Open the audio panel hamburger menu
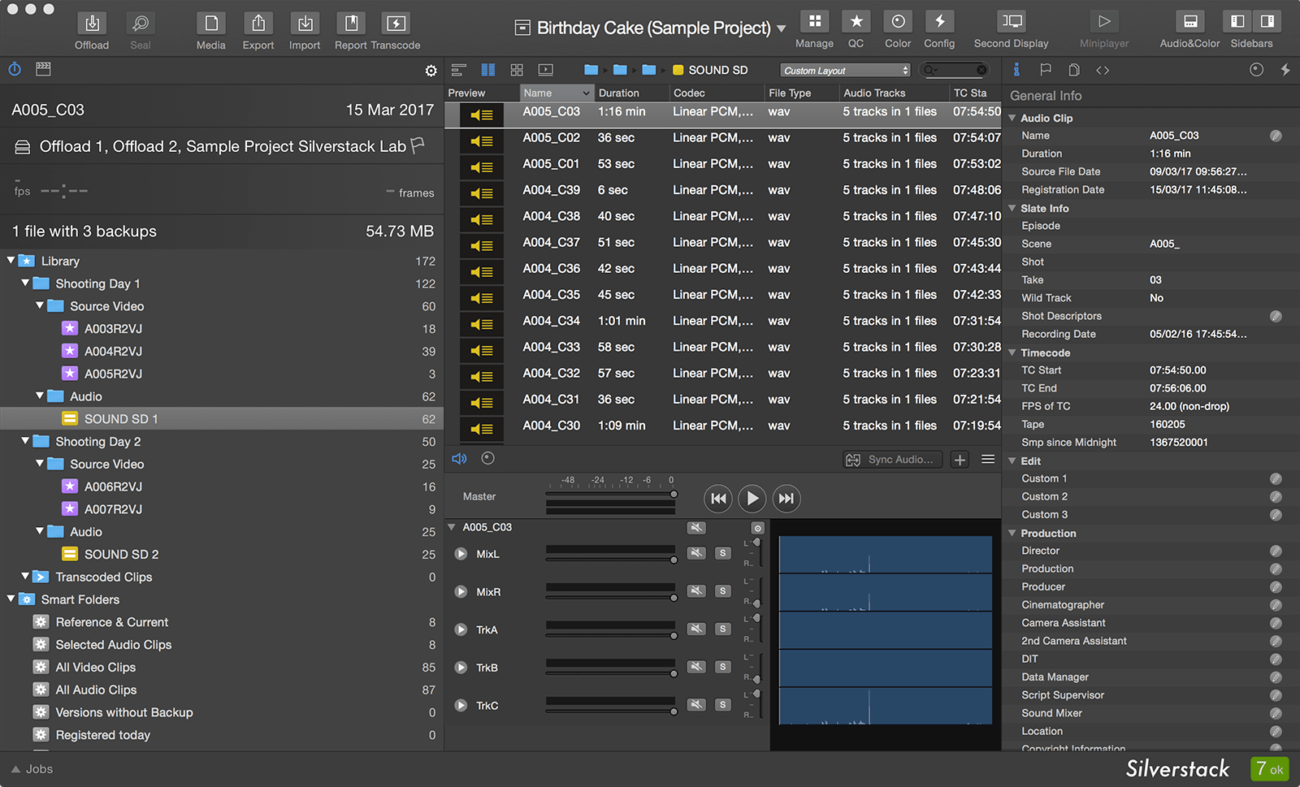 (988, 460)
